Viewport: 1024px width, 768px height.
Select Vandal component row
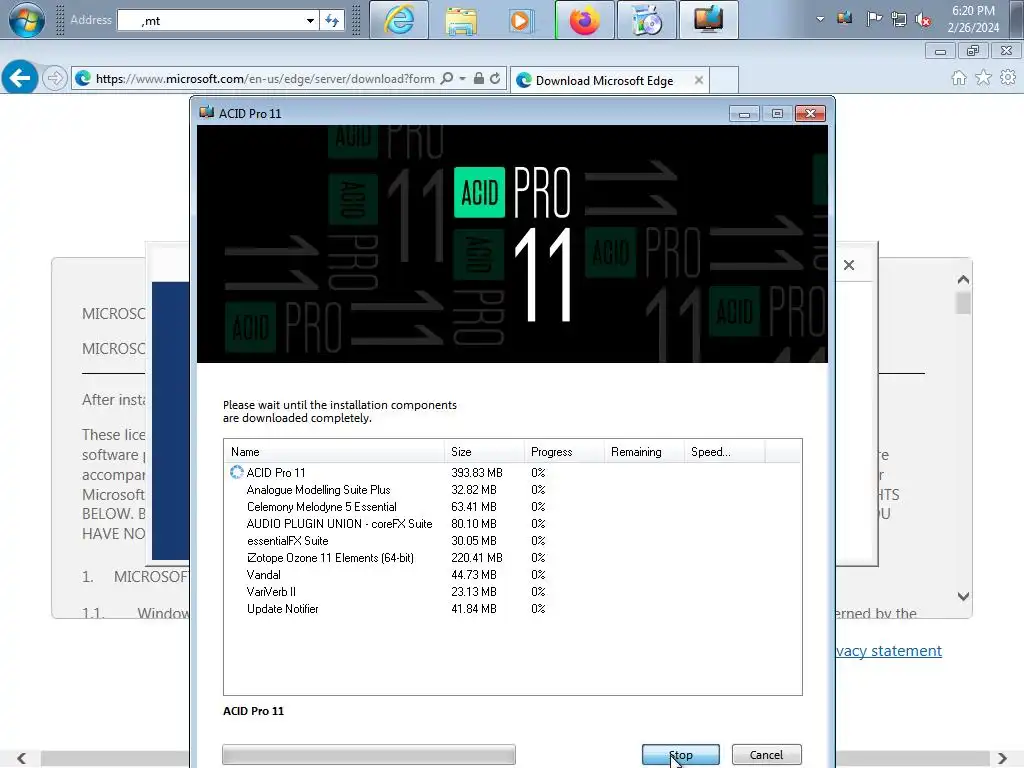[x=513, y=574]
